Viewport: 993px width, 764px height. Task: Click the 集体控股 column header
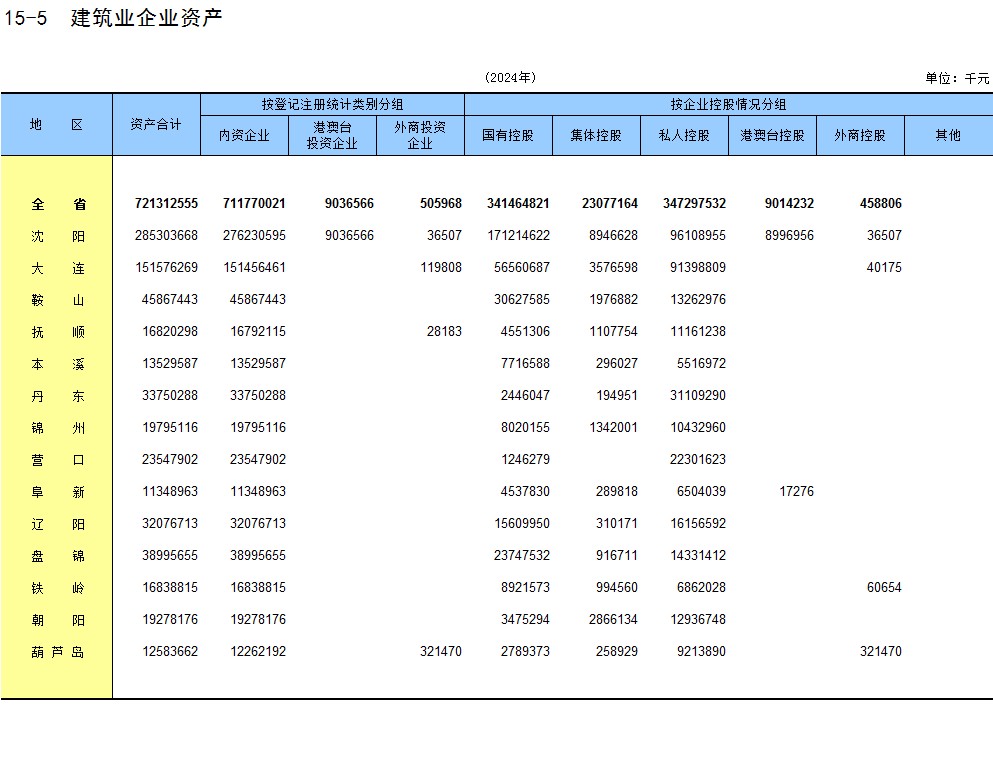coord(596,135)
